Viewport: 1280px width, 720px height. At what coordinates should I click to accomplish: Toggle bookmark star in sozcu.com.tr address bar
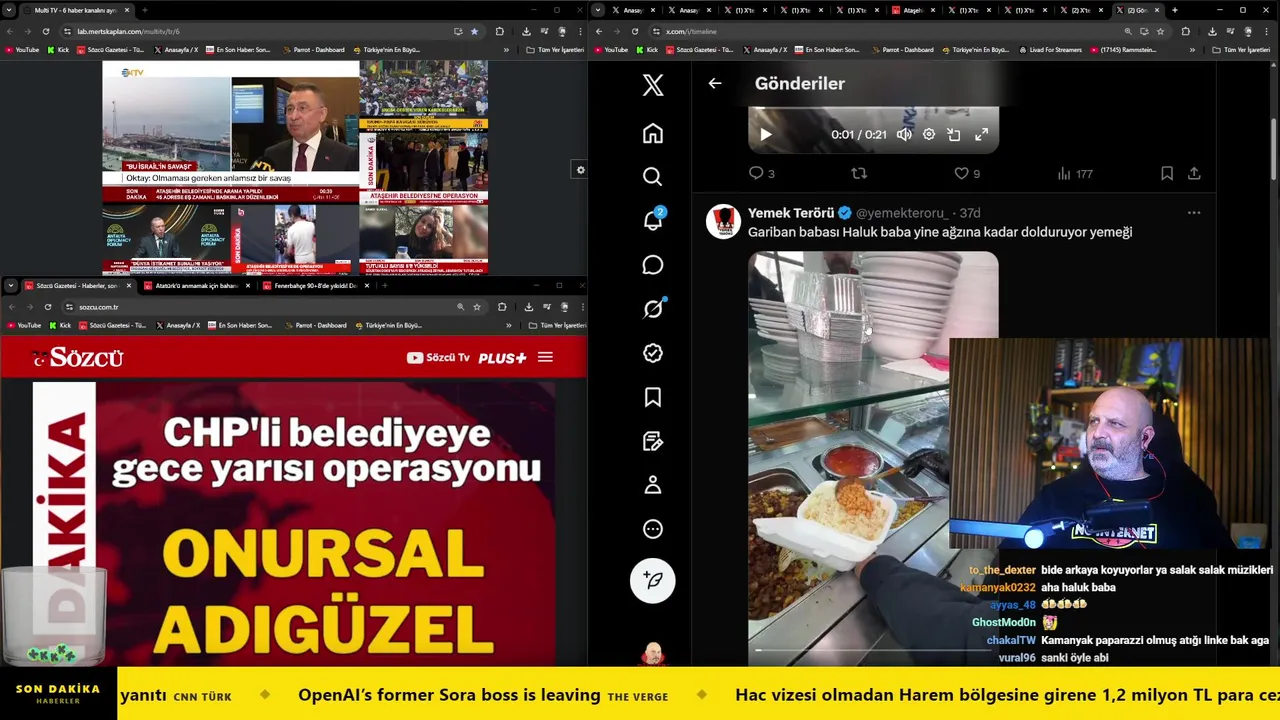click(x=477, y=307)
